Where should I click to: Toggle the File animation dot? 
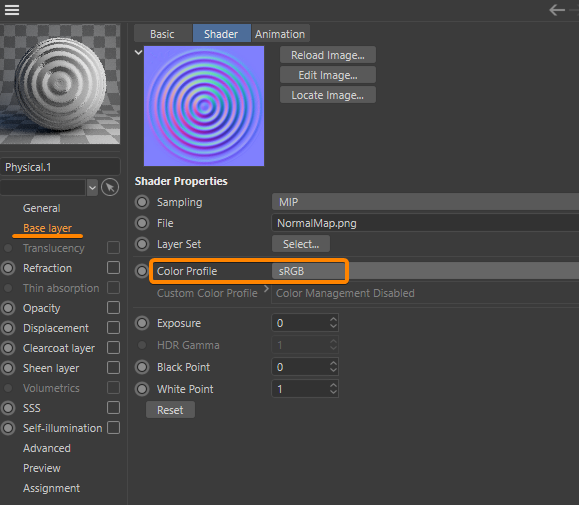pyautogui.click(x=142, y=223)
